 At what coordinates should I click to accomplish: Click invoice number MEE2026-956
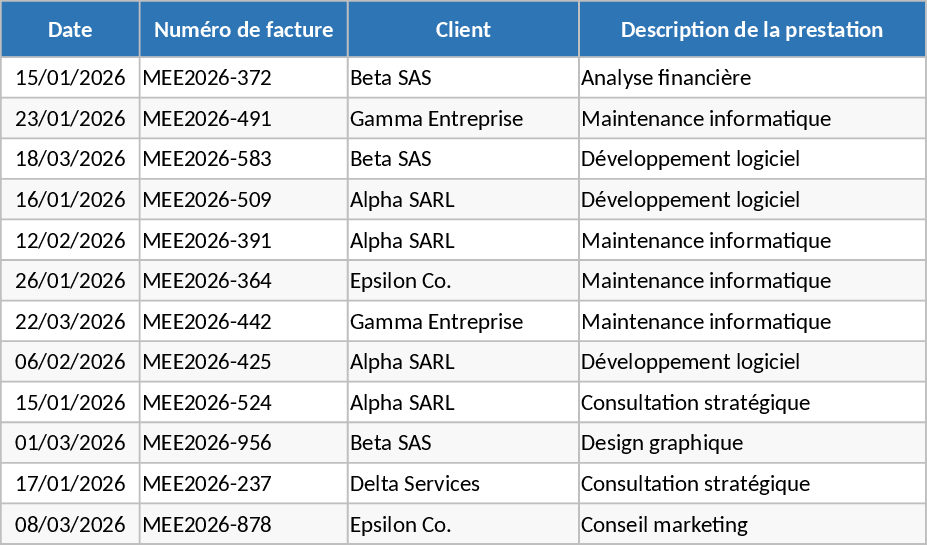pyautogui.click(x=207, y=443)
